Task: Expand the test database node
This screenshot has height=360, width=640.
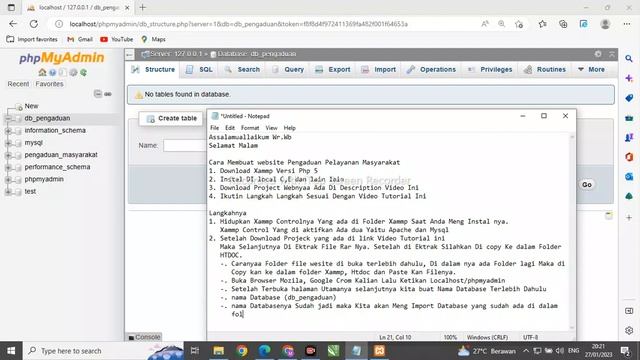Action: point(8,191)
